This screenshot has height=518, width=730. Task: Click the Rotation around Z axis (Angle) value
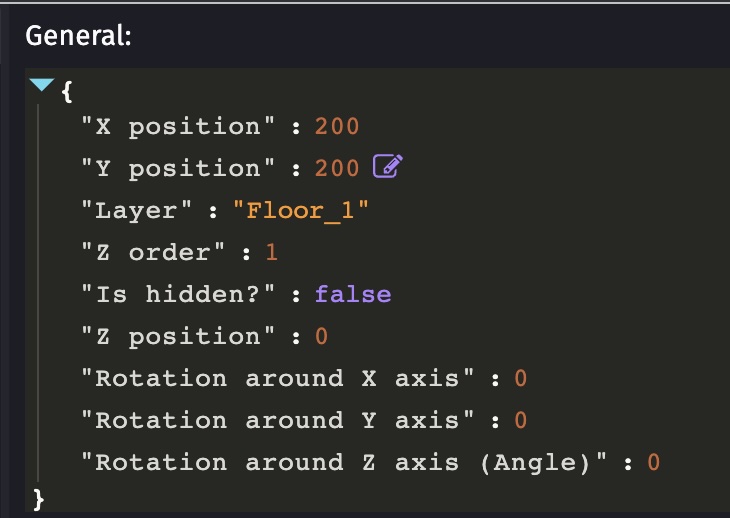tap(654, 462)
